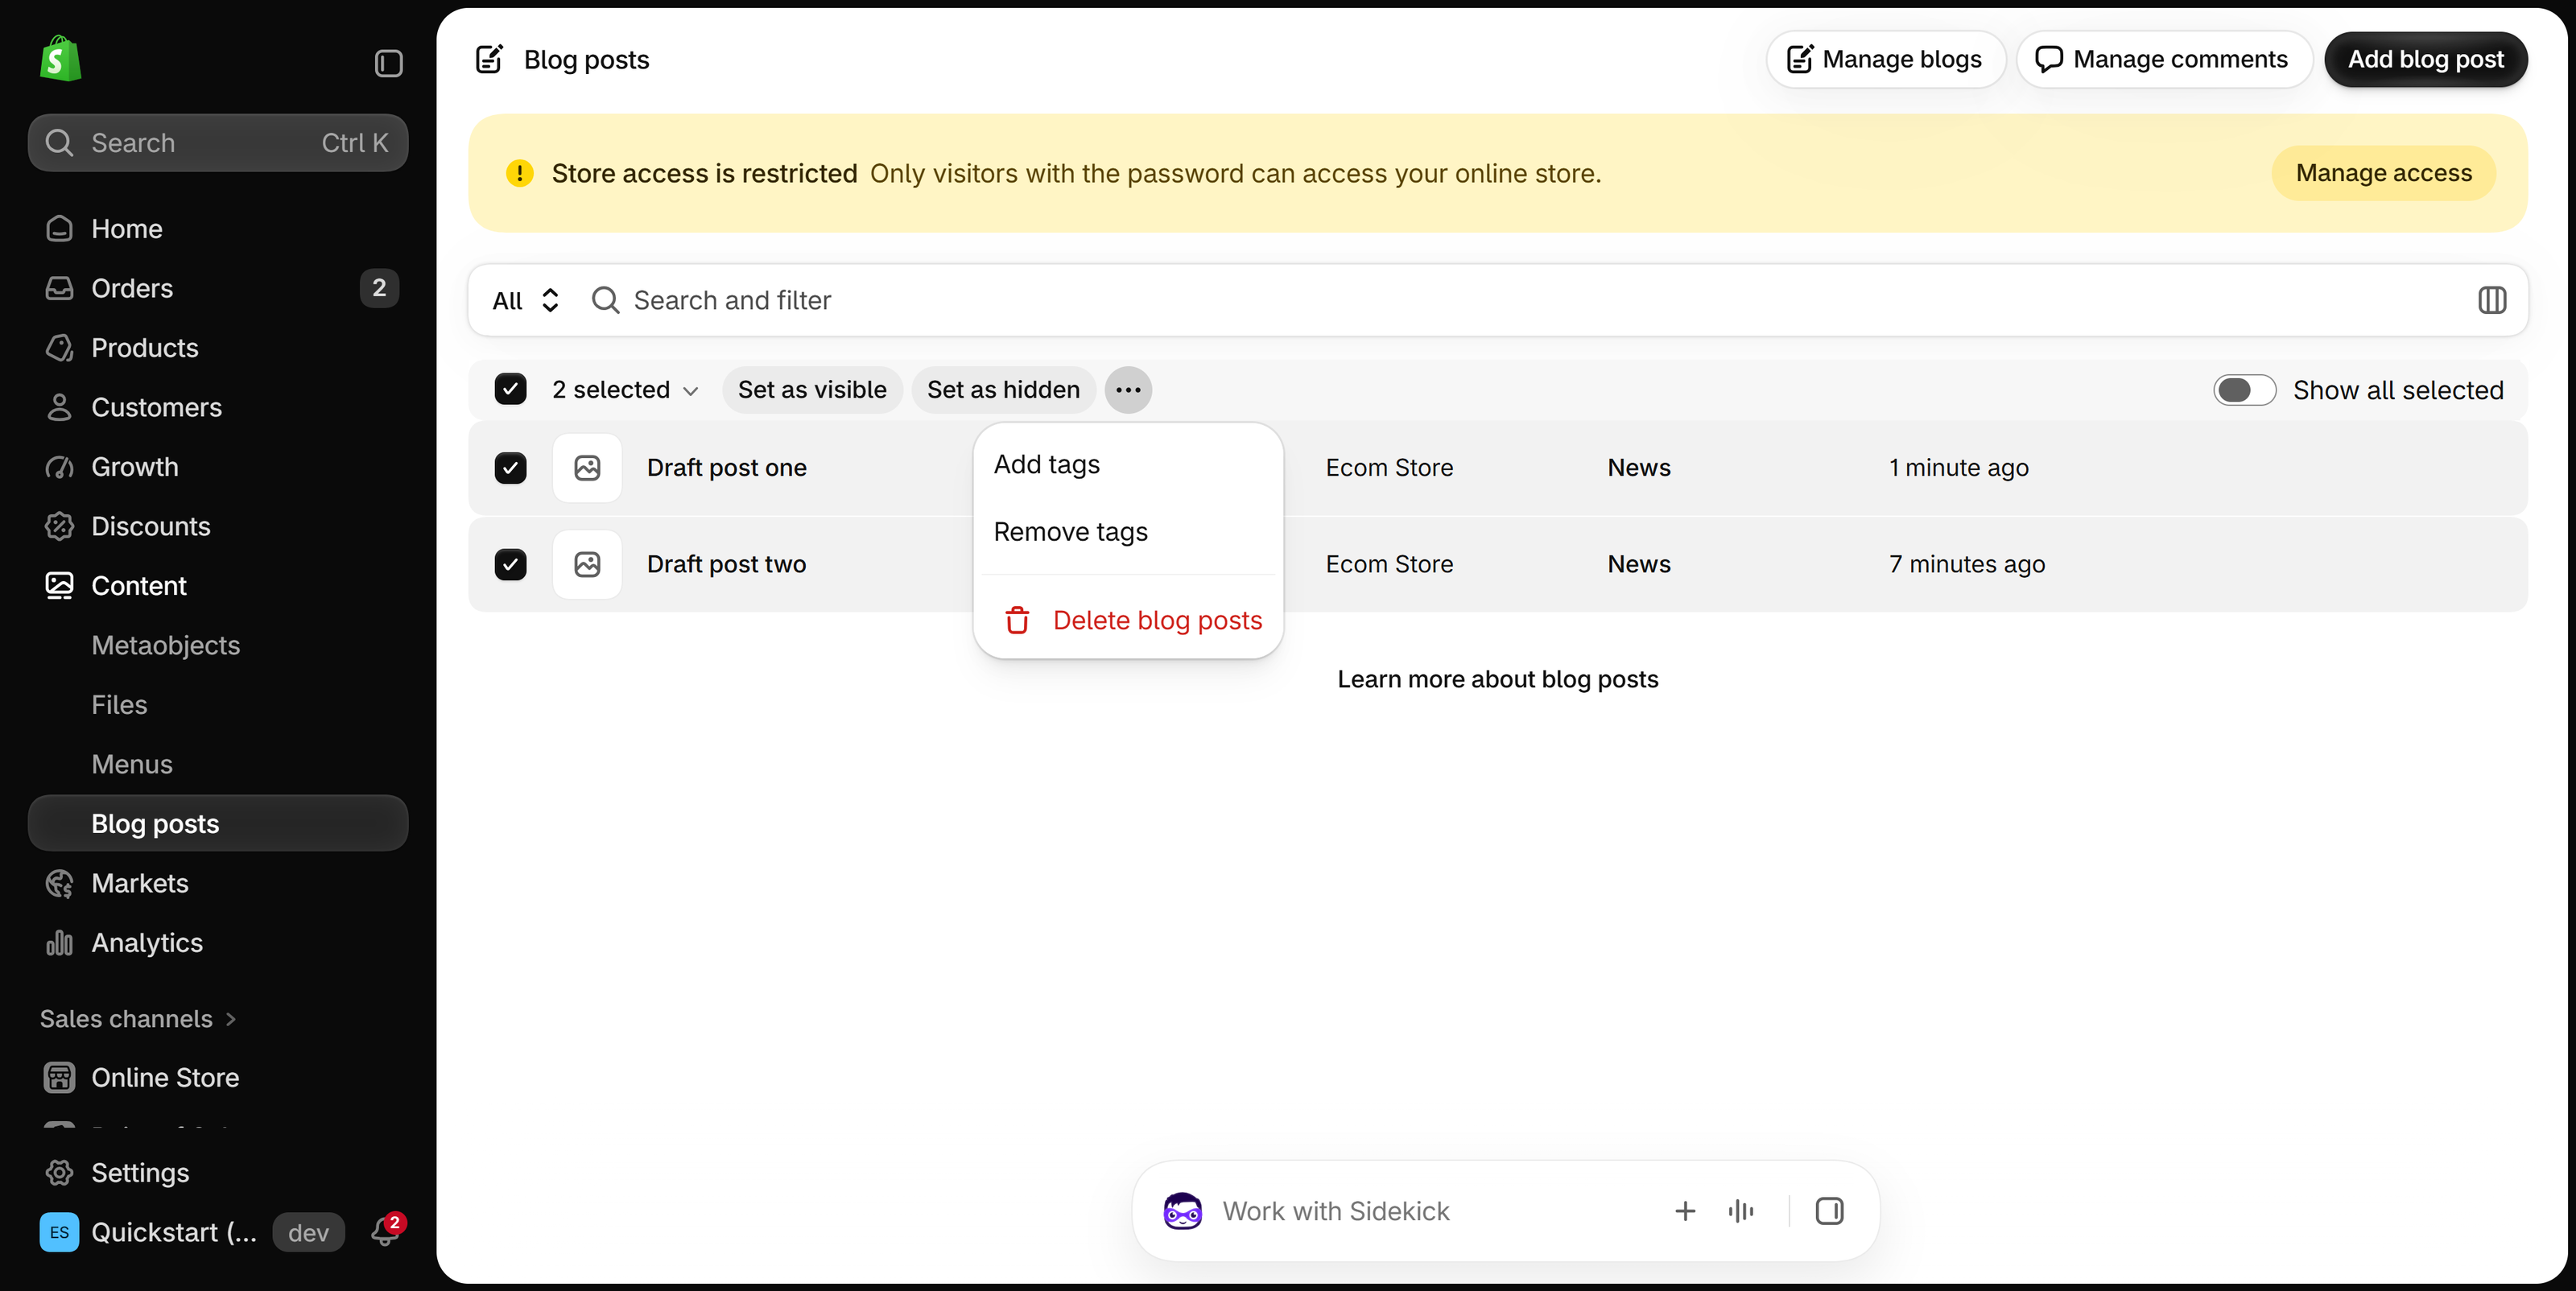The height and width of the screenshot is (1291, 2576).
Task: Open Settings via the gear icon
Action: pyautogui.click(x=59, y=1172)
